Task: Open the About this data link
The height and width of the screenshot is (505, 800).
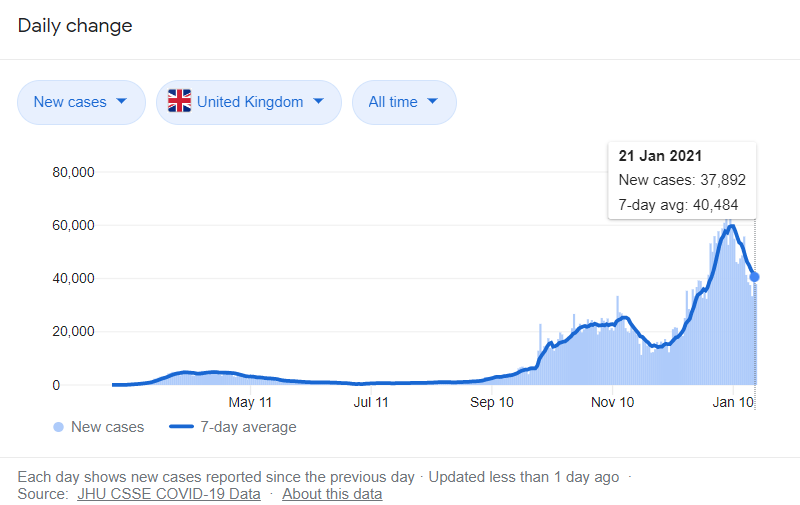Action: click(332, 494)
